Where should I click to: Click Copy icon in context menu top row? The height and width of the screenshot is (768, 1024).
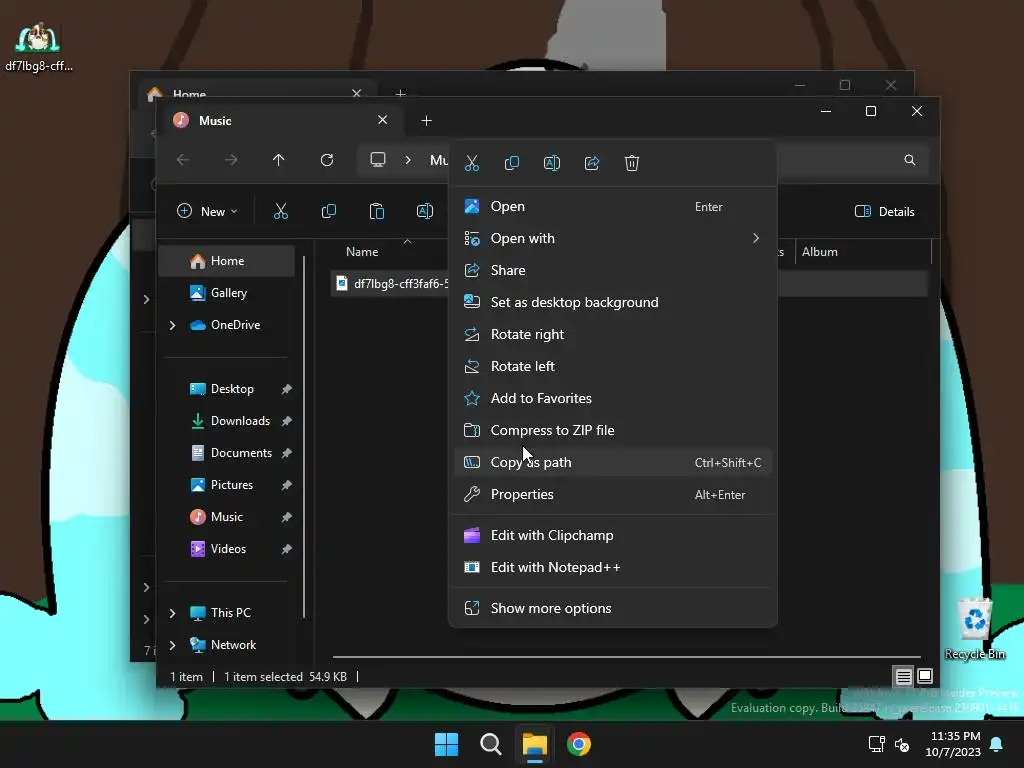tap(511, 163)
